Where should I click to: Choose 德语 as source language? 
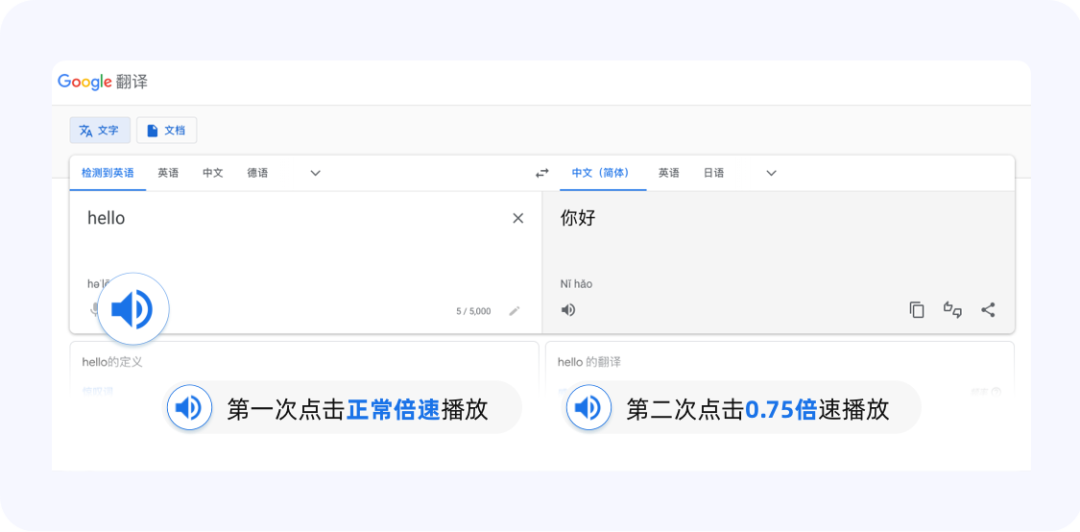[x=257, y=173]
